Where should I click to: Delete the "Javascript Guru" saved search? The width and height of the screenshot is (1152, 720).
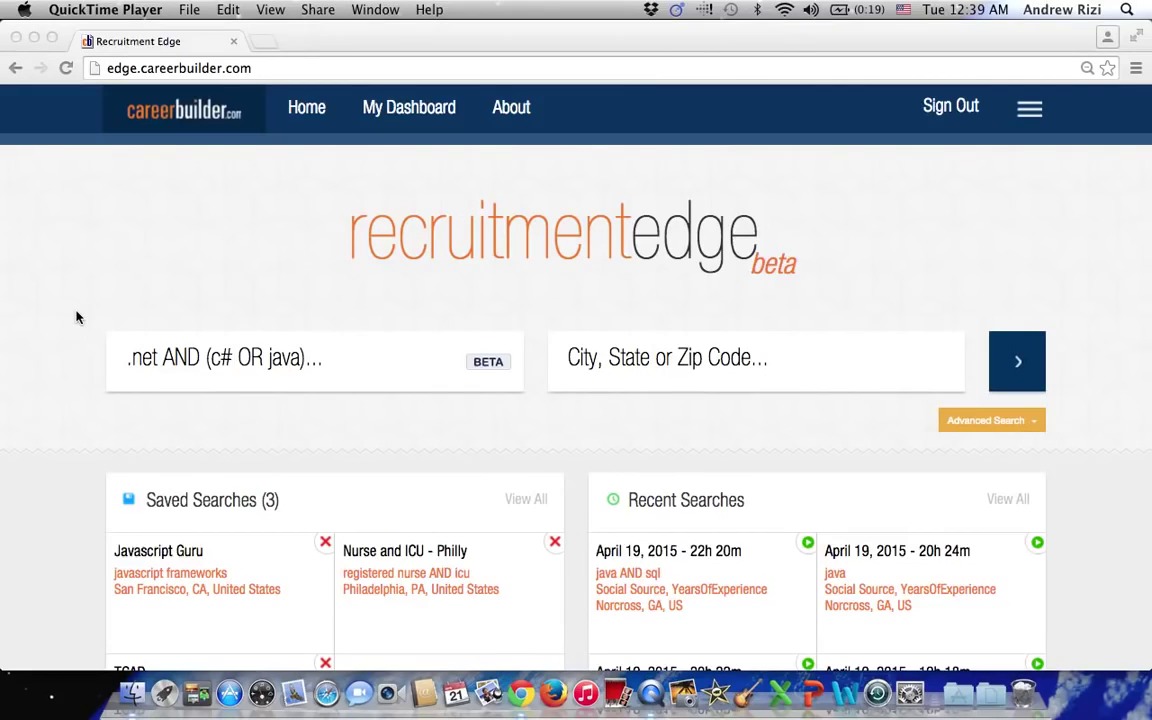325,541
